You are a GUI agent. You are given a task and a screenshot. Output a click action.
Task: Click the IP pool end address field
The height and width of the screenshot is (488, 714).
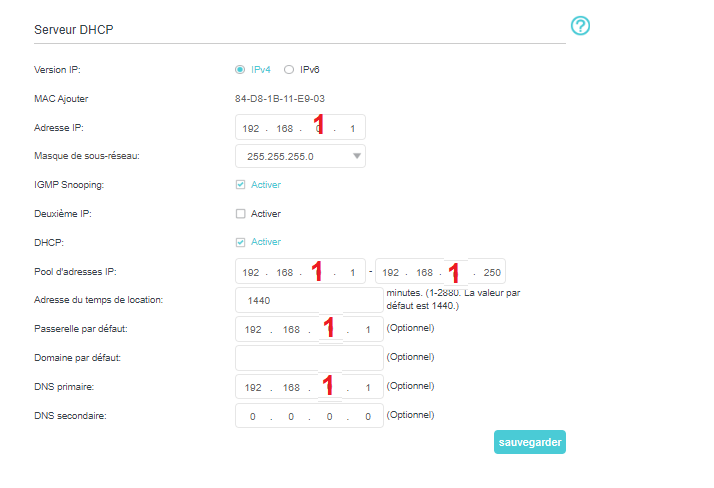(x=440, y=272)
